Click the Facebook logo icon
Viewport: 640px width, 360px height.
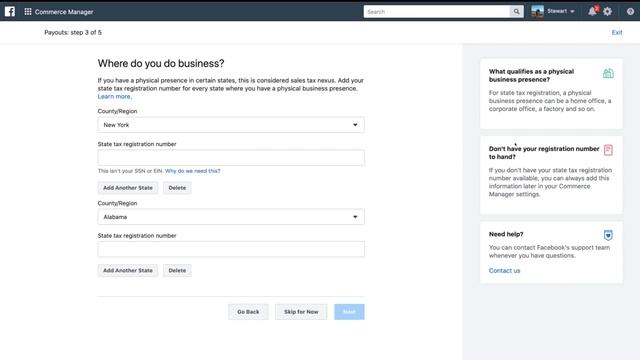tap(10, 11)
